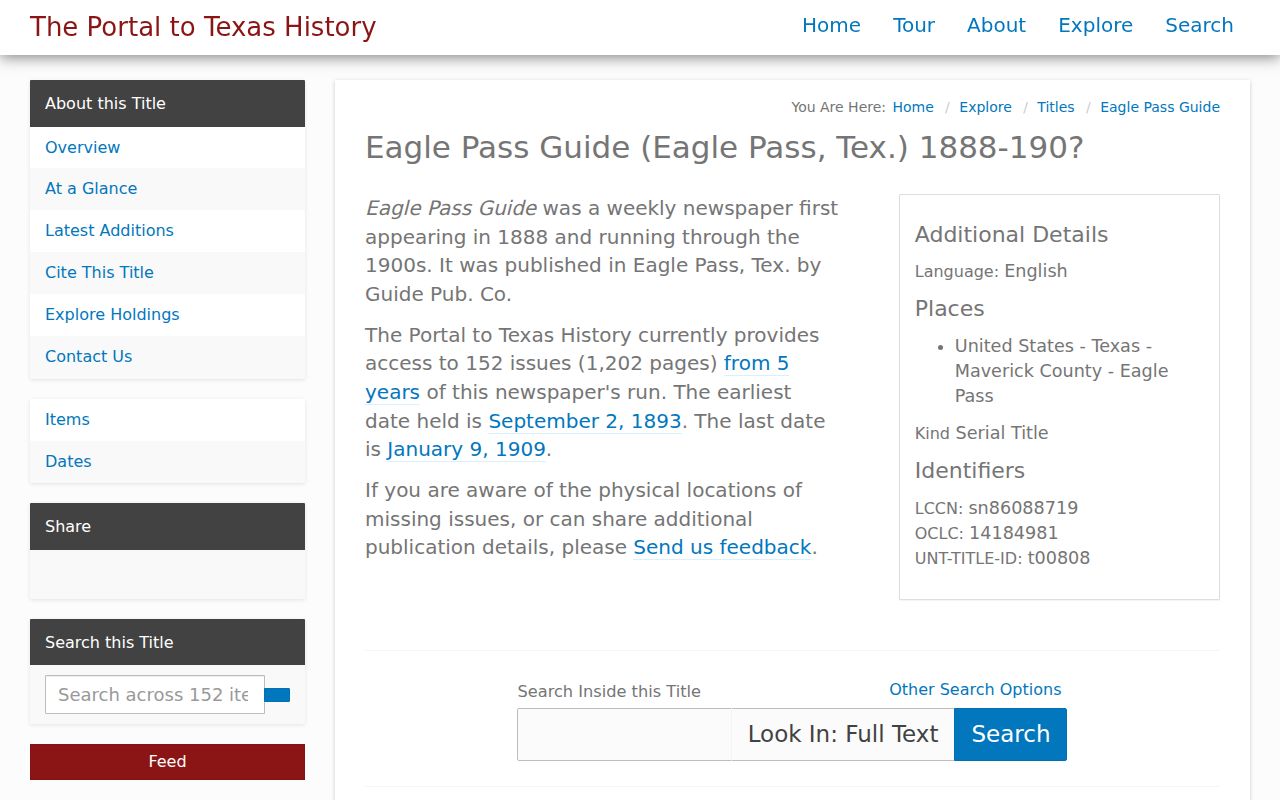Click the 'Language: English' detail

(x=991, y=271)
